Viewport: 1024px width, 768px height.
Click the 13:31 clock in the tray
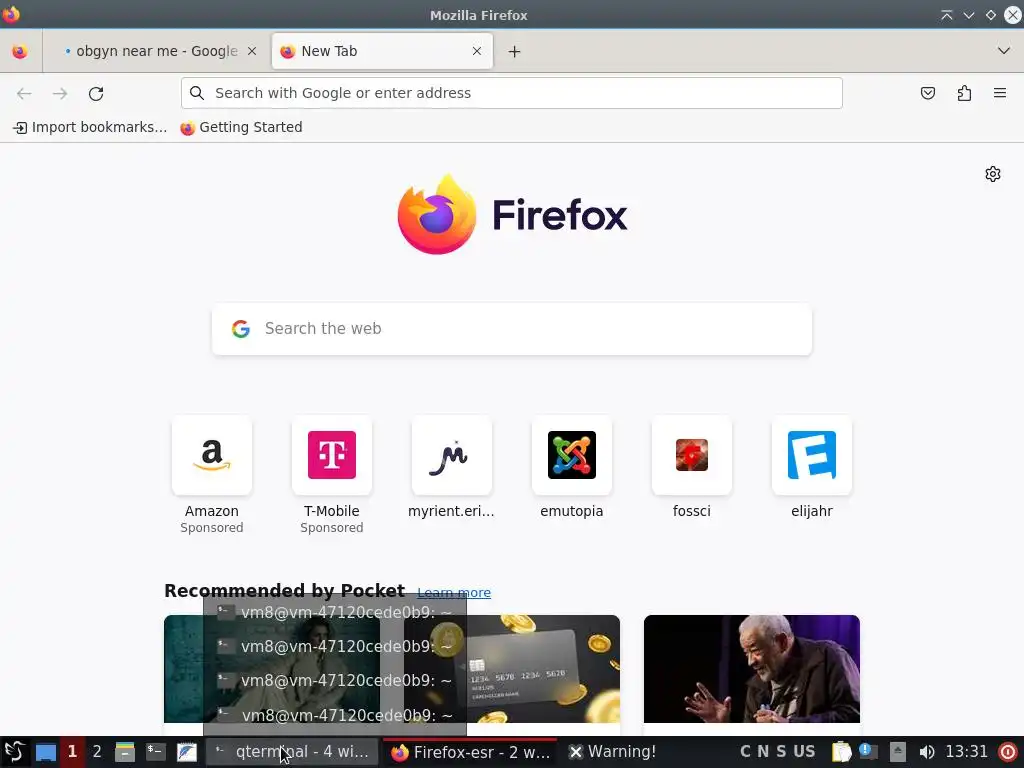pyautogui.click(x=967, y=752)
